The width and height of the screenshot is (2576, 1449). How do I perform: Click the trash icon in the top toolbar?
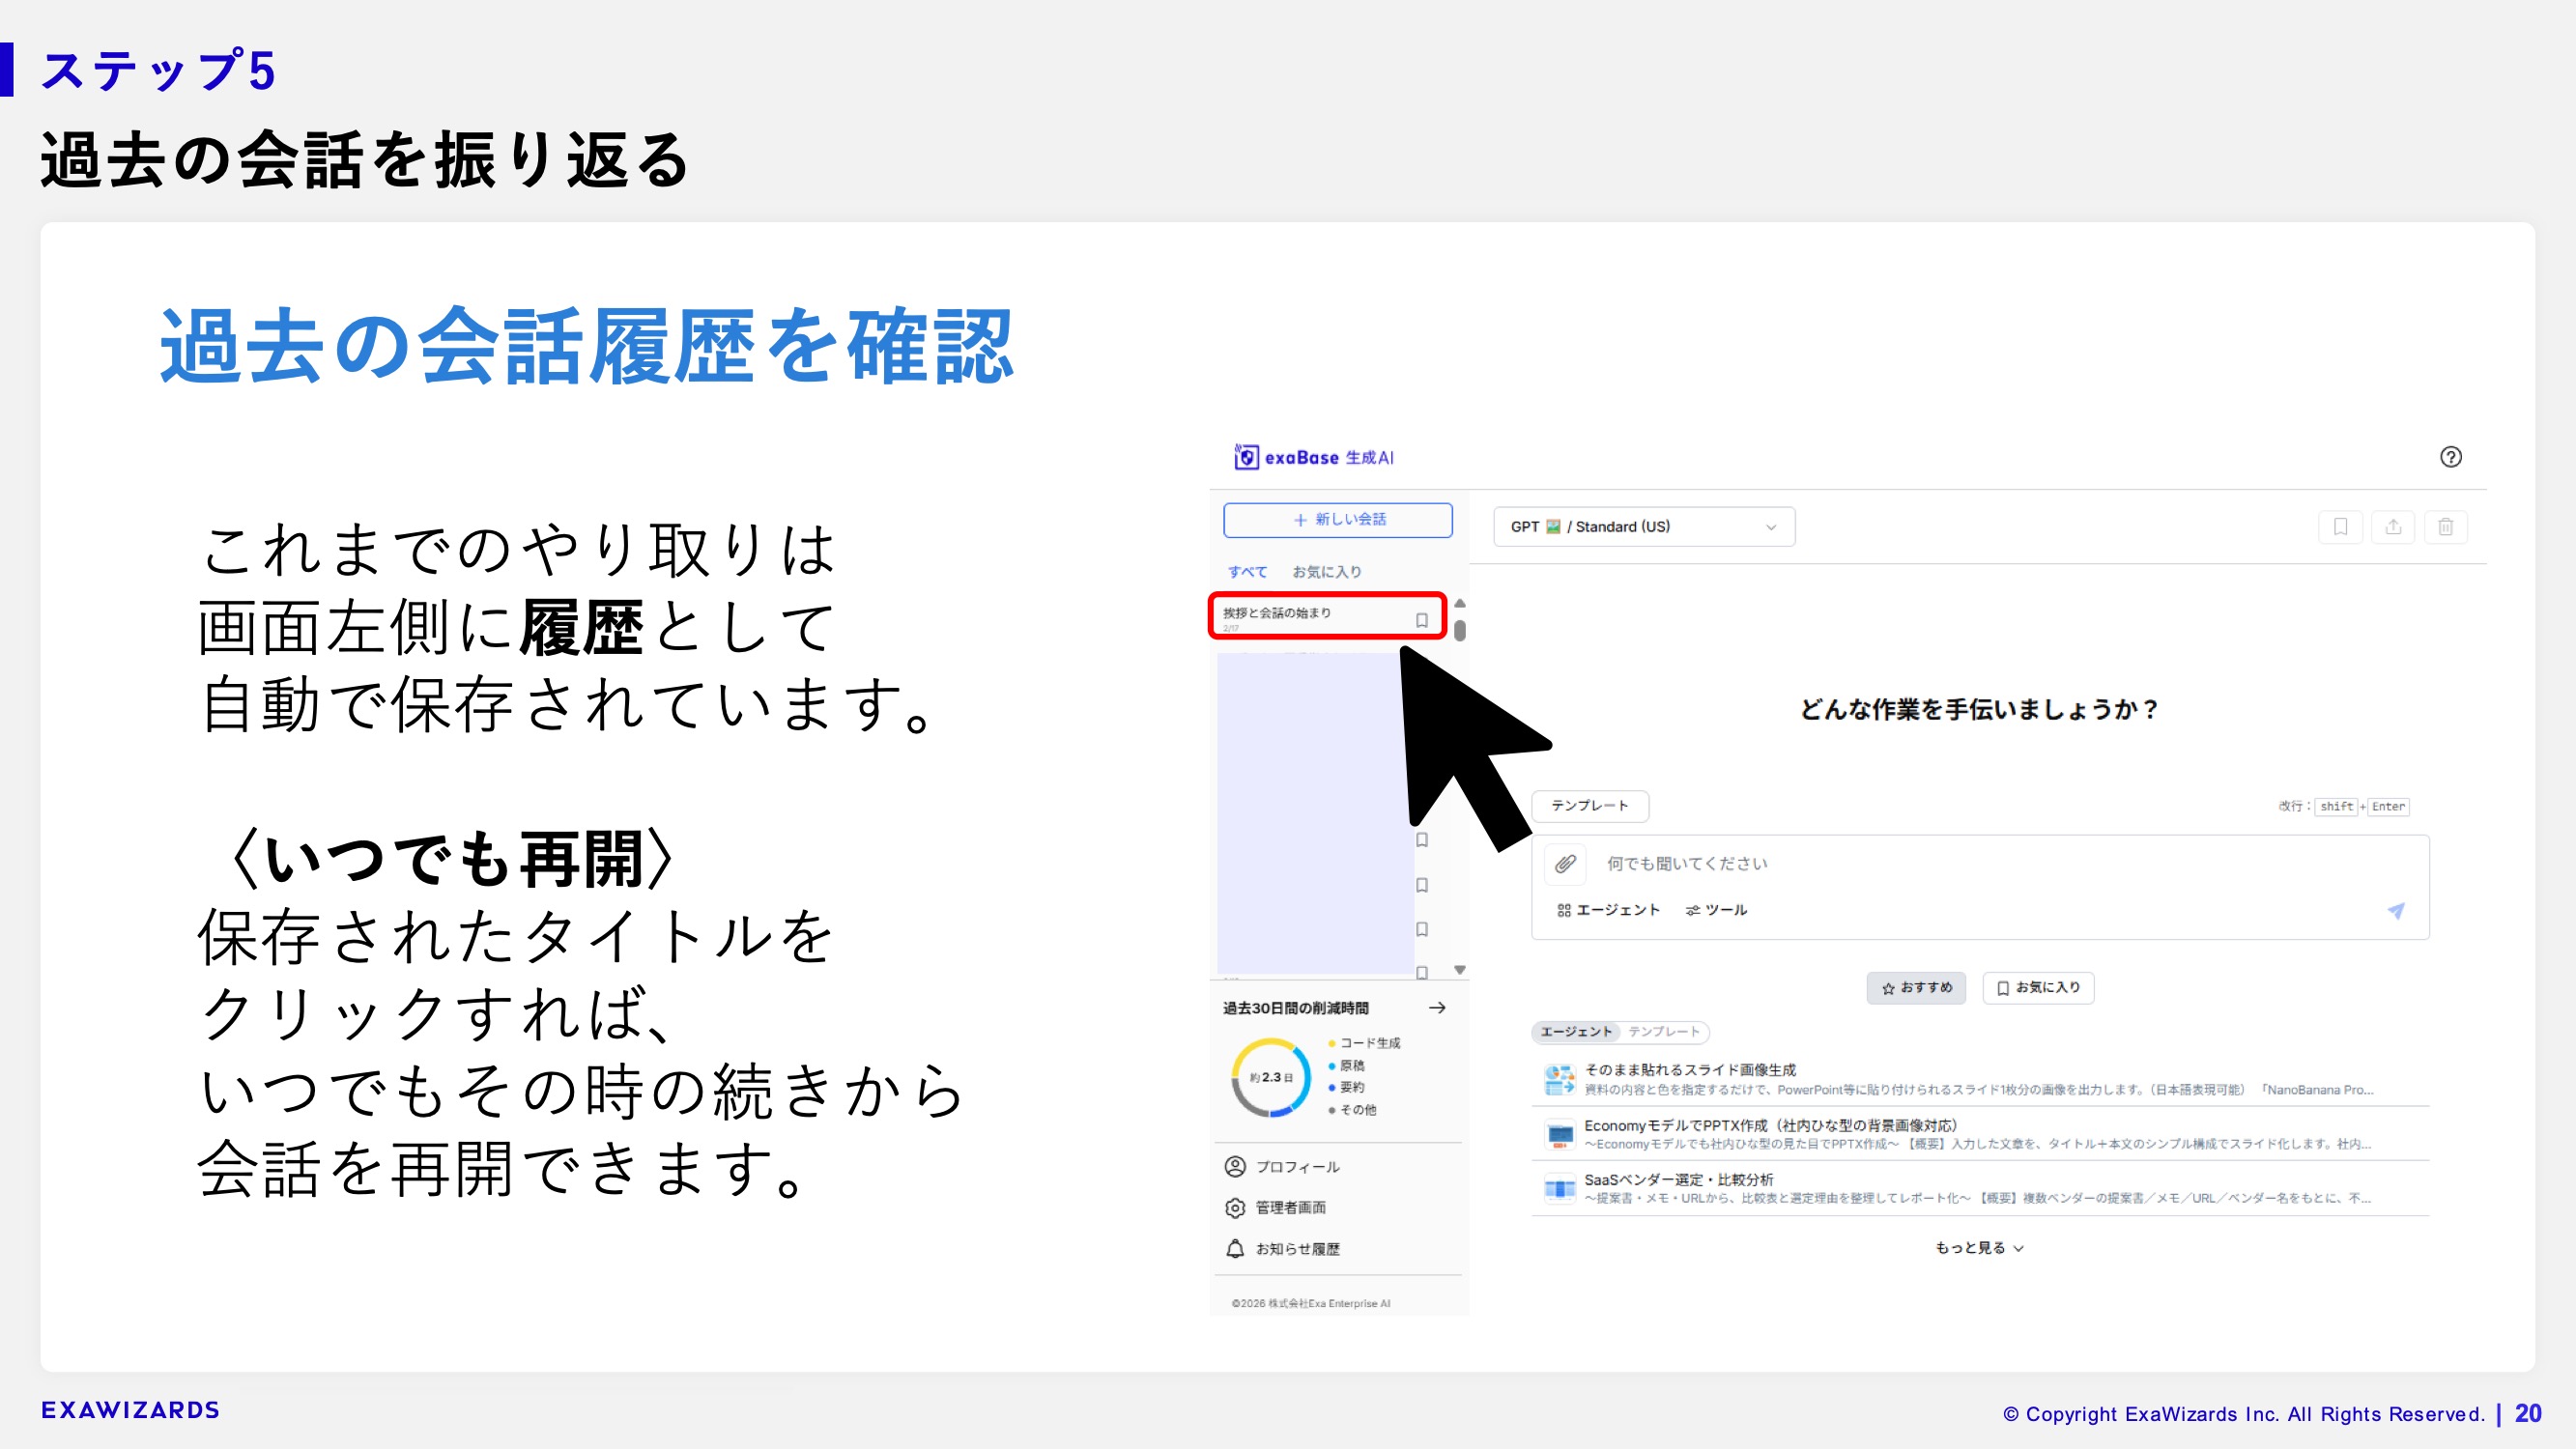click(2445, 527)
